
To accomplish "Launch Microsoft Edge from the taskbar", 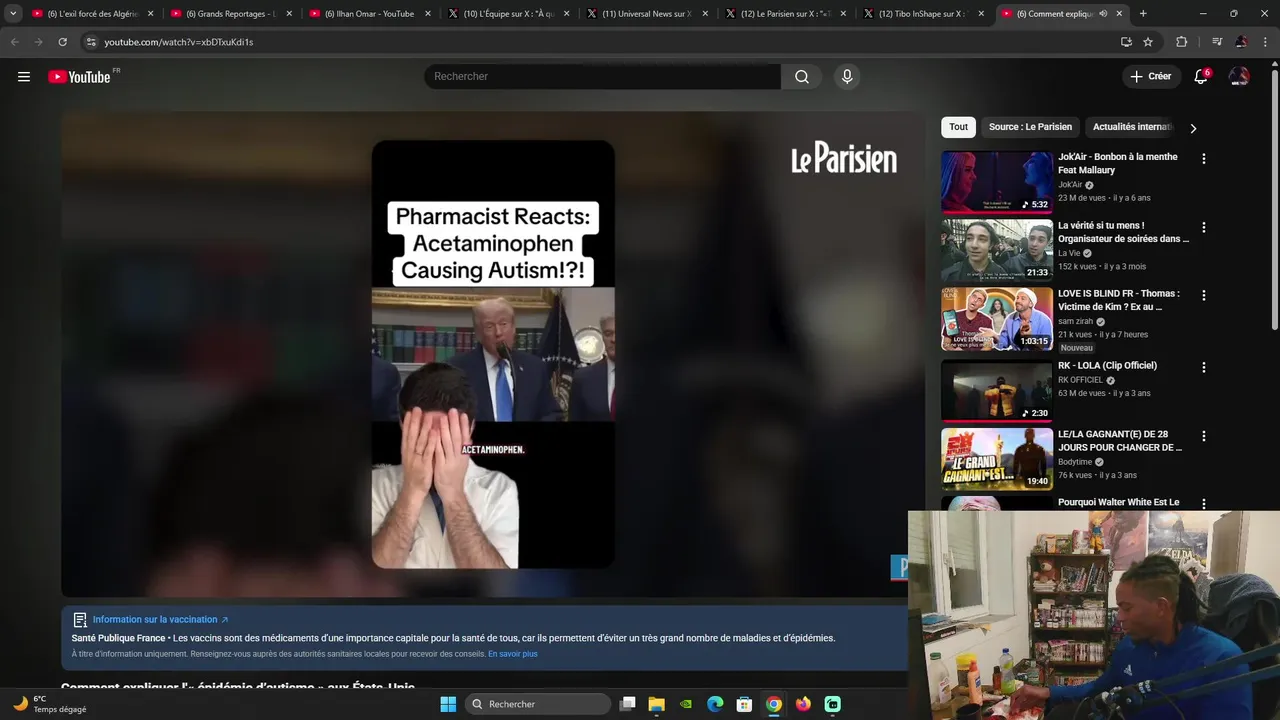I will coord(715,704).
